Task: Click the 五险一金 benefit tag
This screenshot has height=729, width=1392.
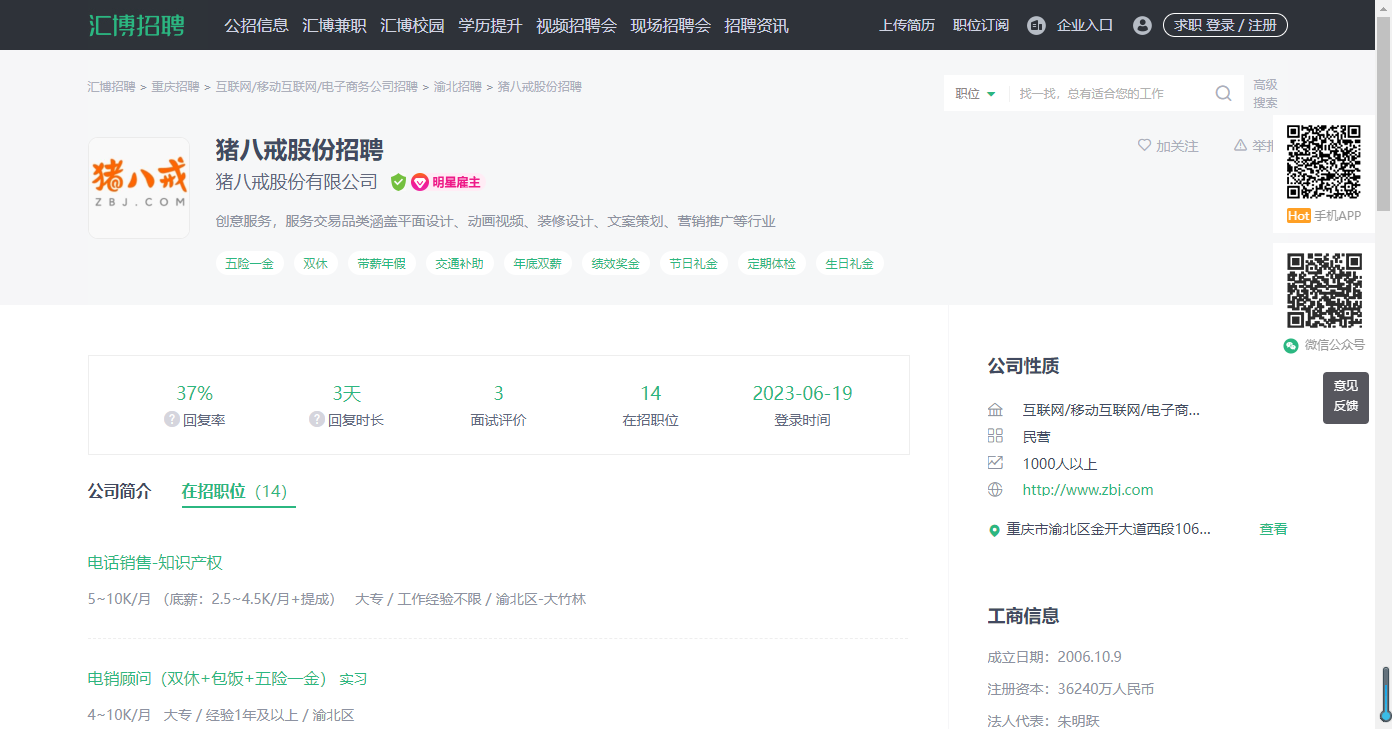Action: [x=250, y=264]
